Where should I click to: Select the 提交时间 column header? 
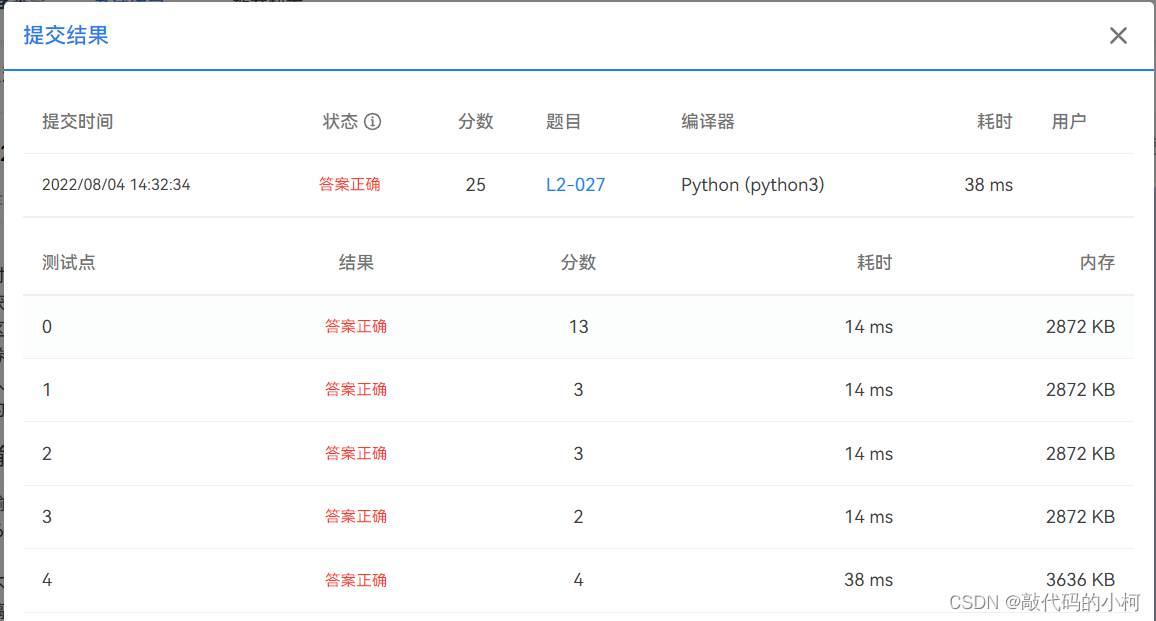tap(77, 121)
